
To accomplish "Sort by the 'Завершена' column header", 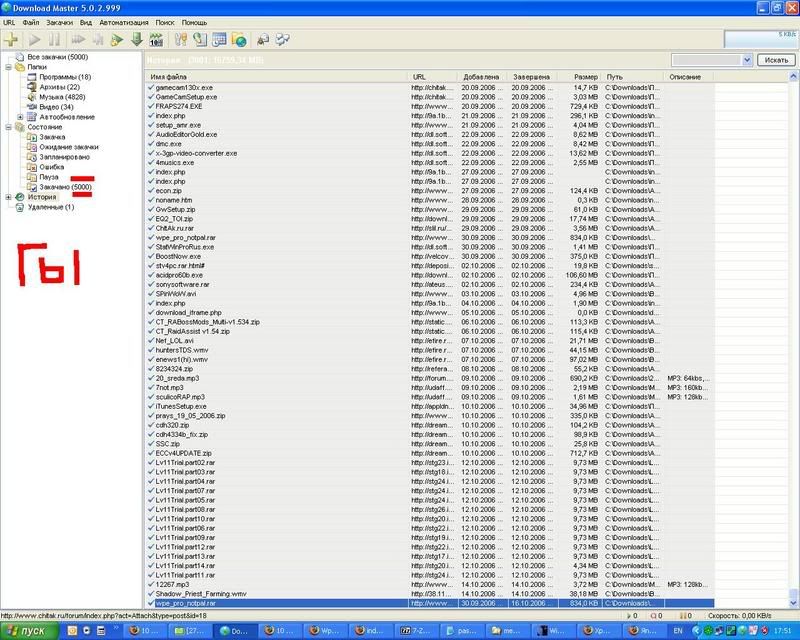I will (x=533, y=77).
